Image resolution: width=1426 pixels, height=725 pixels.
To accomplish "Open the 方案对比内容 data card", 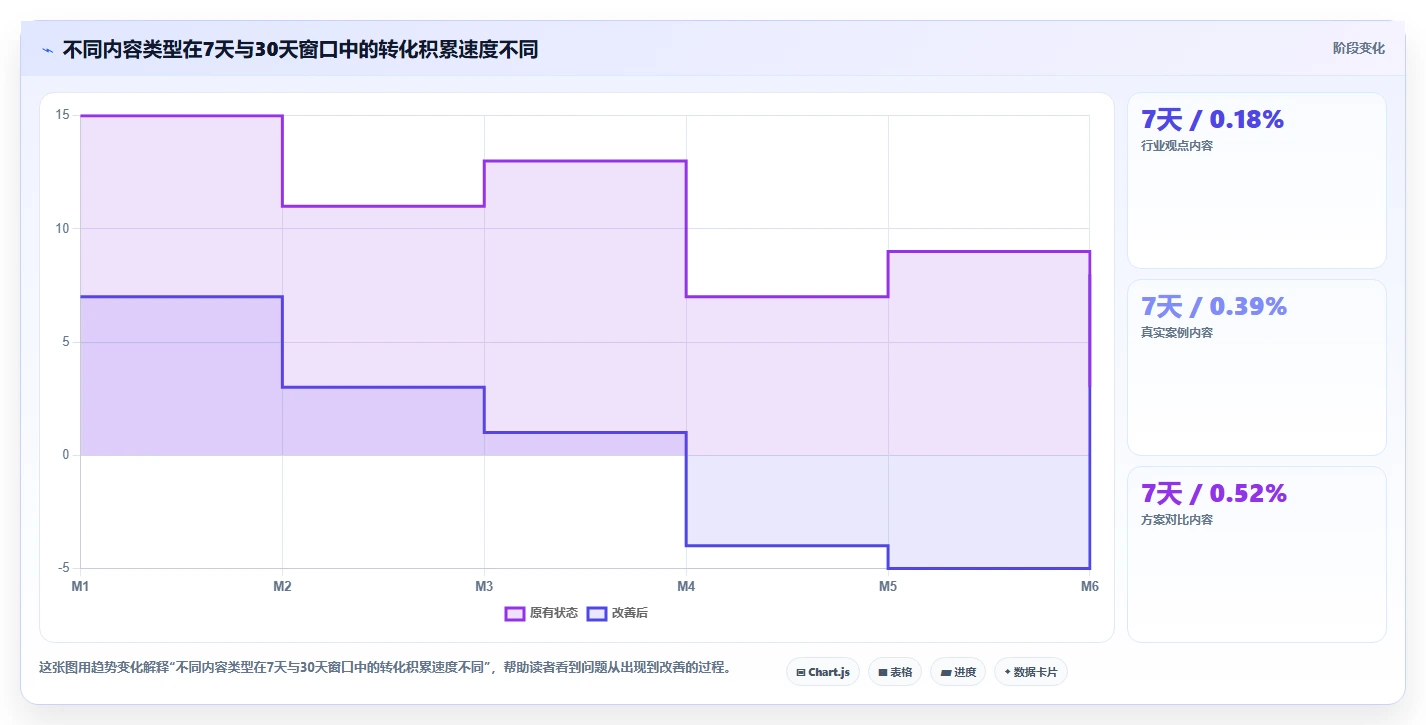I will (x=1257, y=554).
